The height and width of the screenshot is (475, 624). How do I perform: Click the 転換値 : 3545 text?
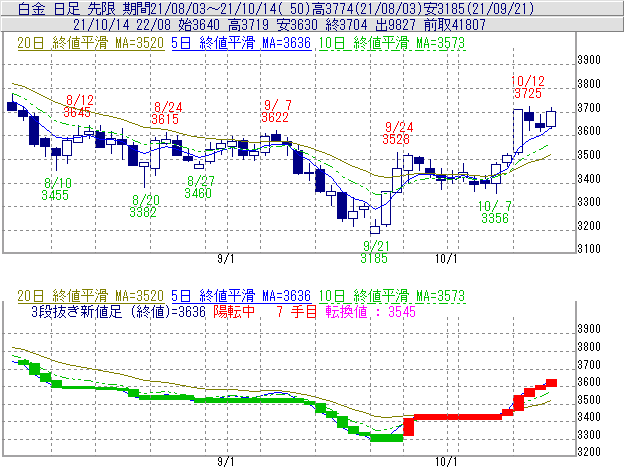pyautogui.click(x=370, y=312)
